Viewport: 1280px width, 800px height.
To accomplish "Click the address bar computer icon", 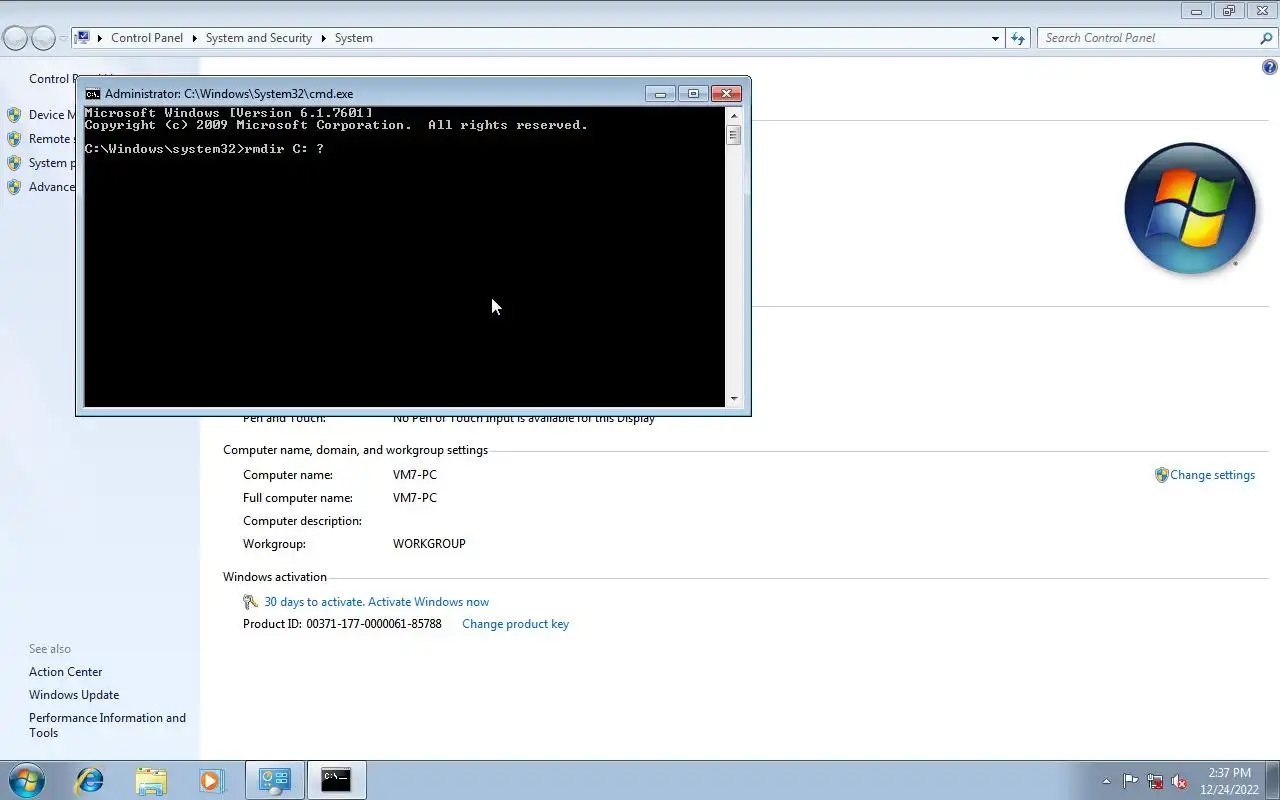I will (x=83, y=38).
